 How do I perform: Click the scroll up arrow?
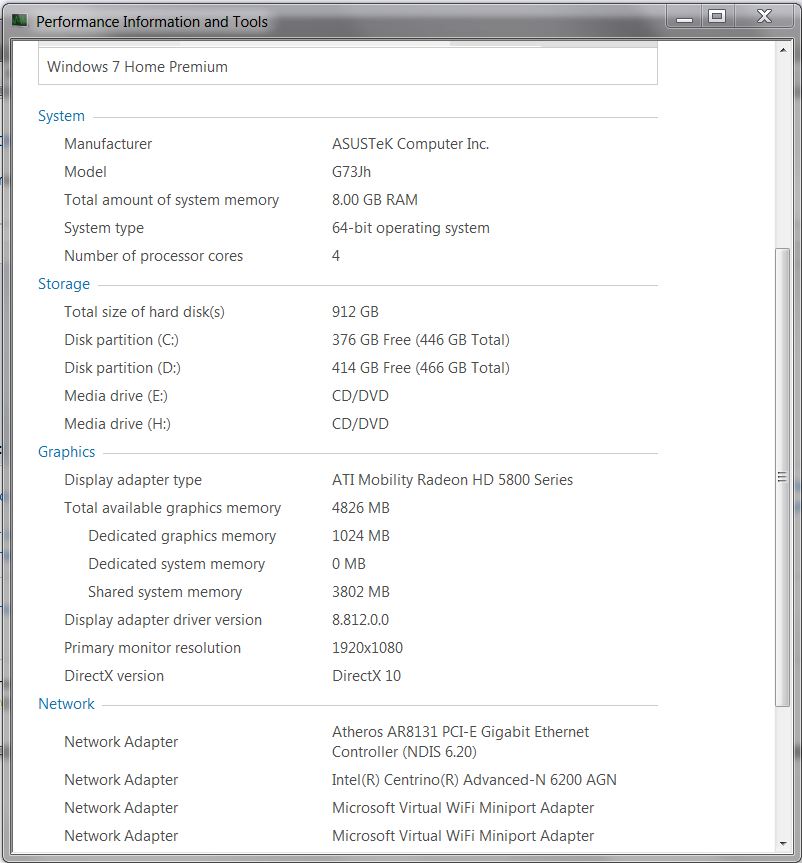[x=783, y=51]
